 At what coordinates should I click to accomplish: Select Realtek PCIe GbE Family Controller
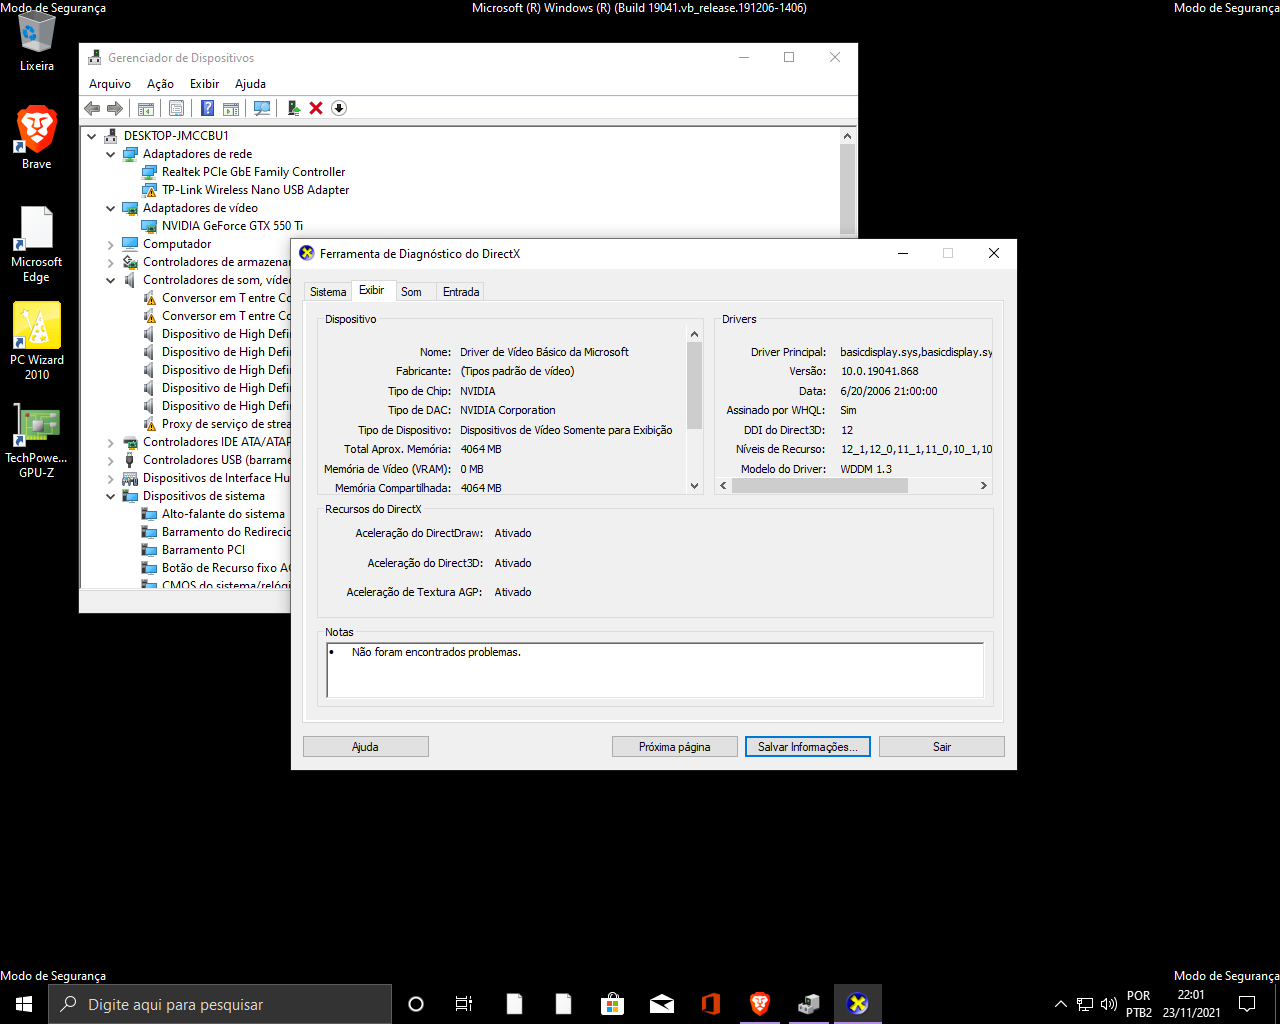254,172
